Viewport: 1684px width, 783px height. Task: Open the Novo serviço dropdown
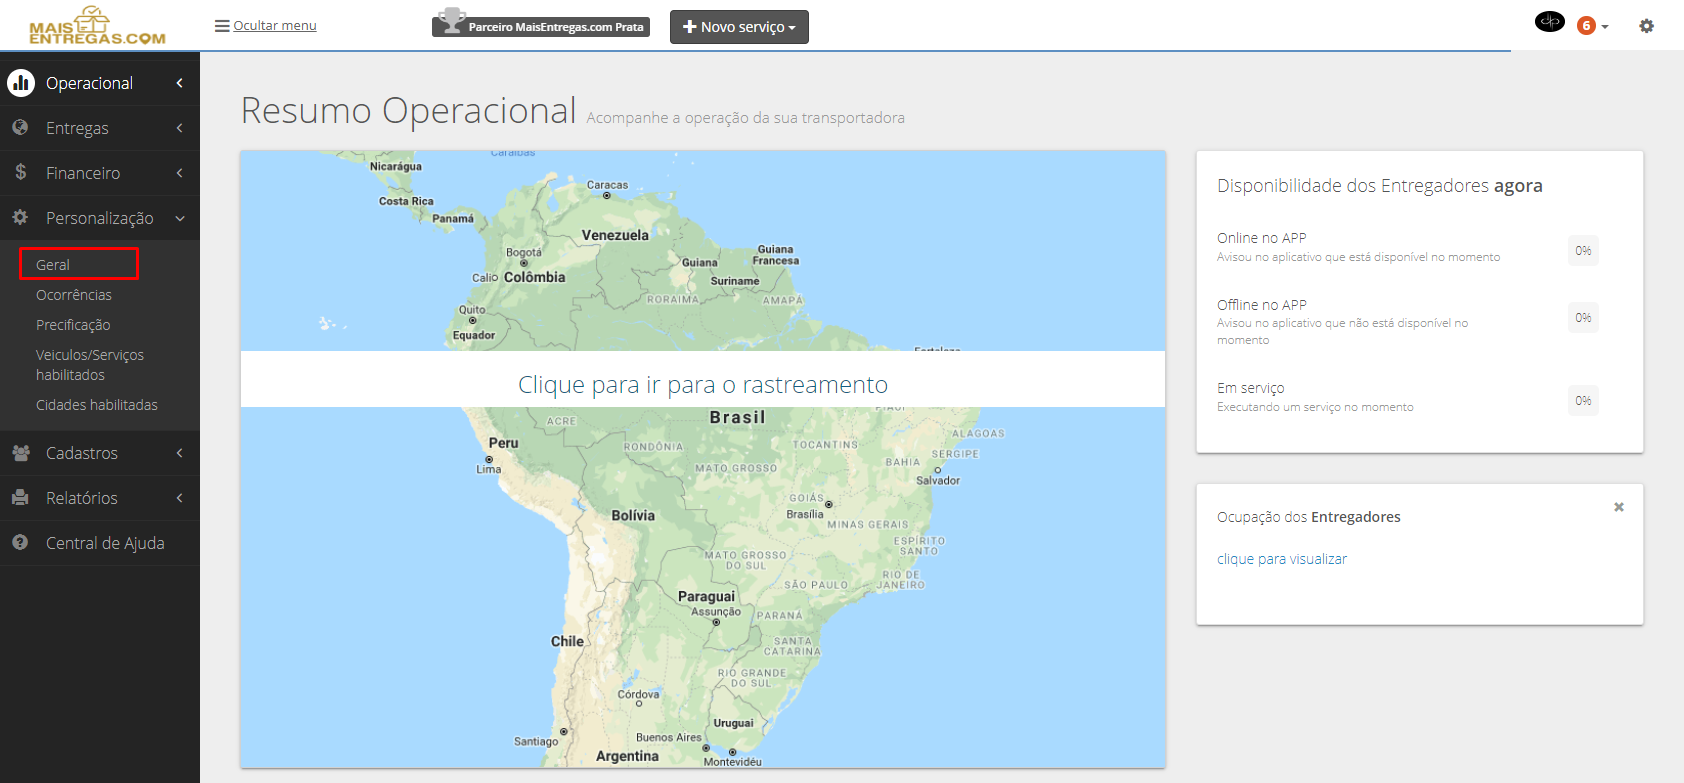pos(739,27)
